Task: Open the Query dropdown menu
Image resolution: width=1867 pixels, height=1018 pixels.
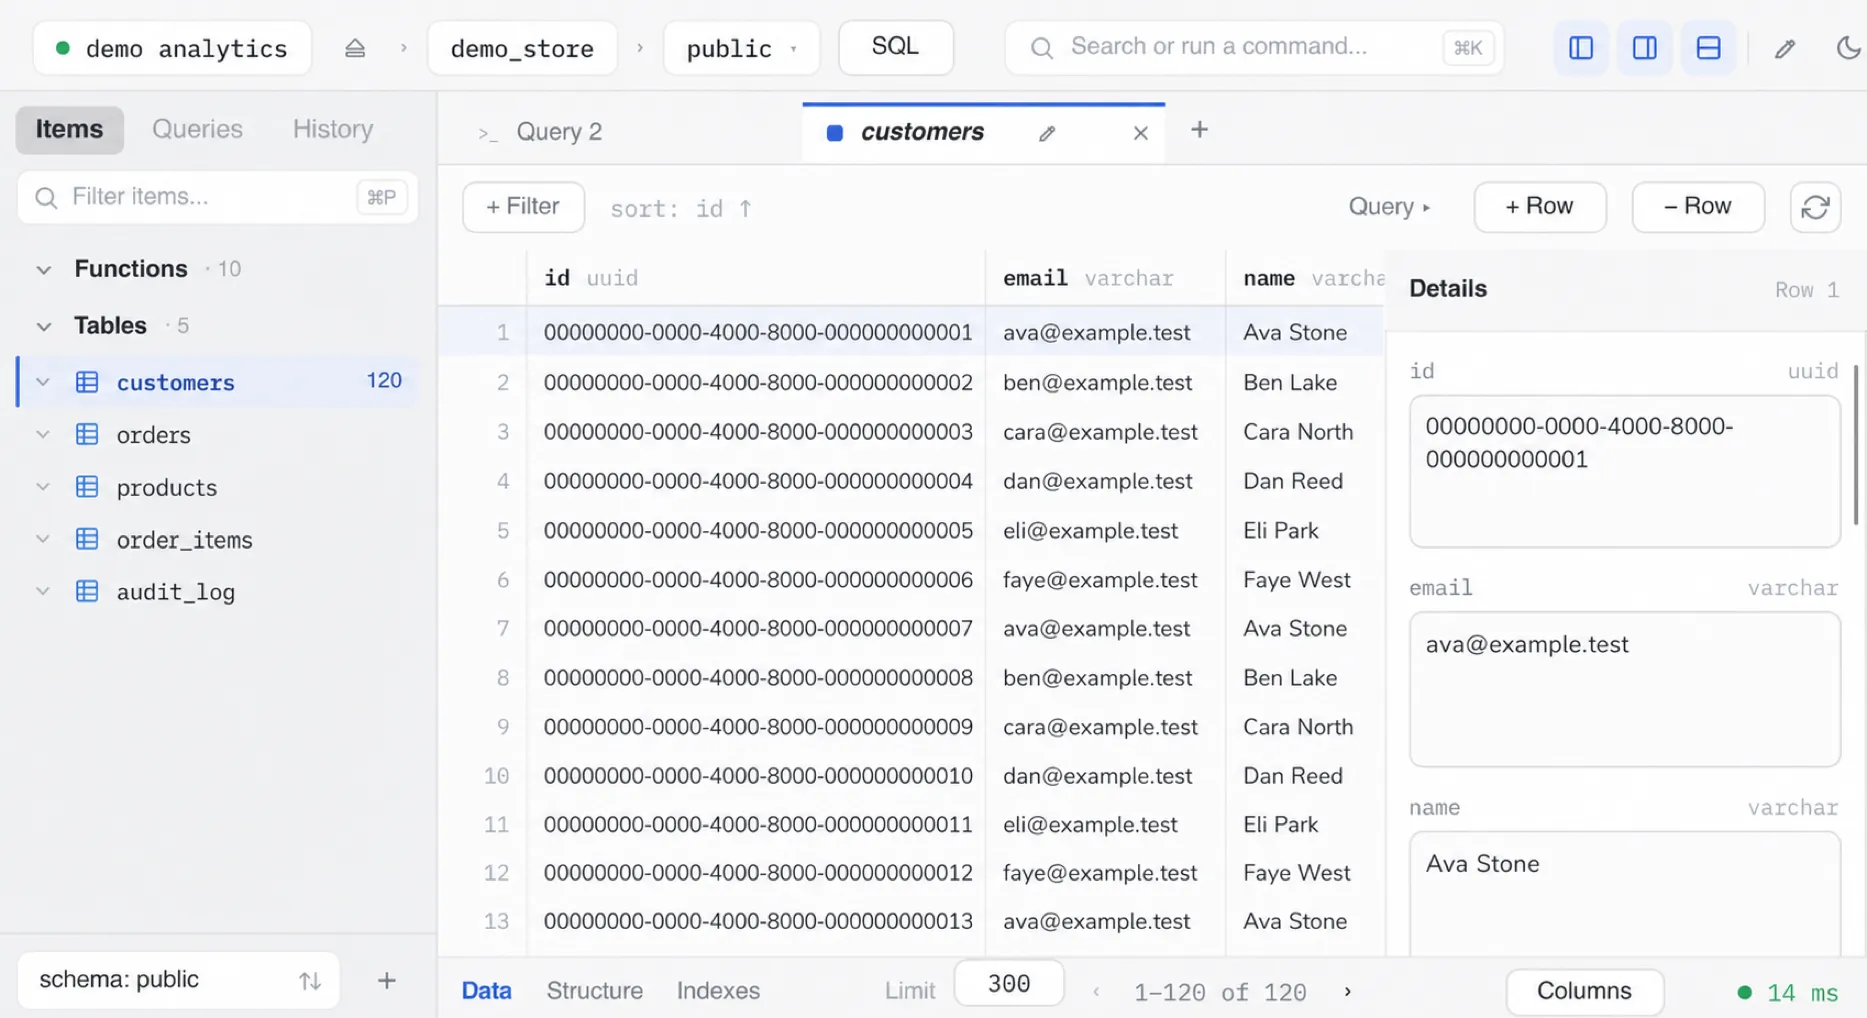Action: (1389, 207)
